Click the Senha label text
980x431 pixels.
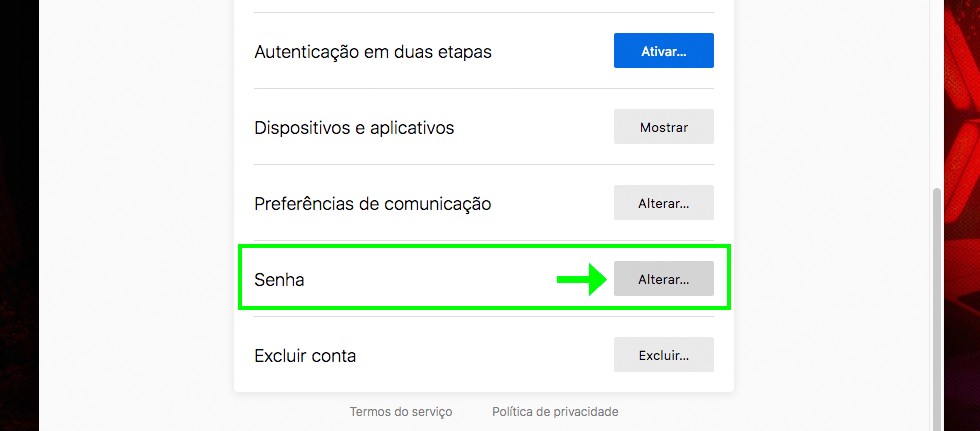pyautogui.click(x=279, y=280)
